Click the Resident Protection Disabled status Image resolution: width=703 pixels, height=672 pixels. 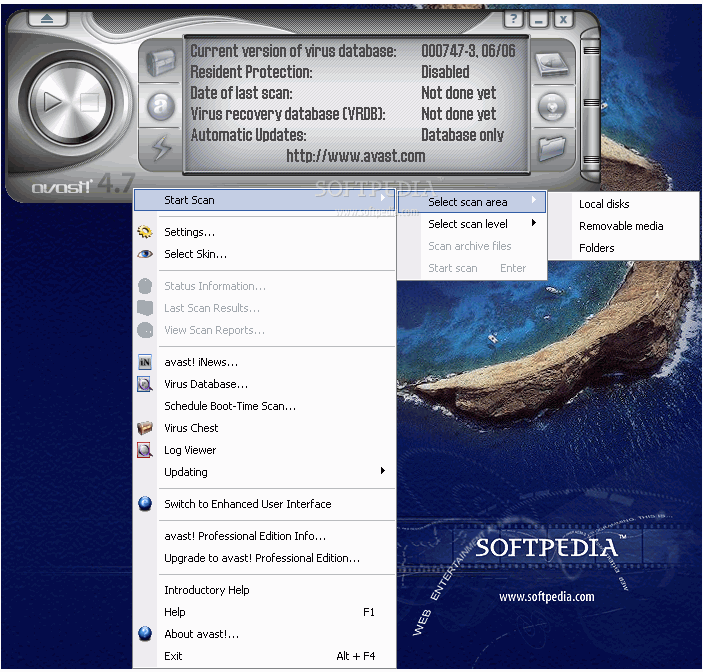click(445, 72)
